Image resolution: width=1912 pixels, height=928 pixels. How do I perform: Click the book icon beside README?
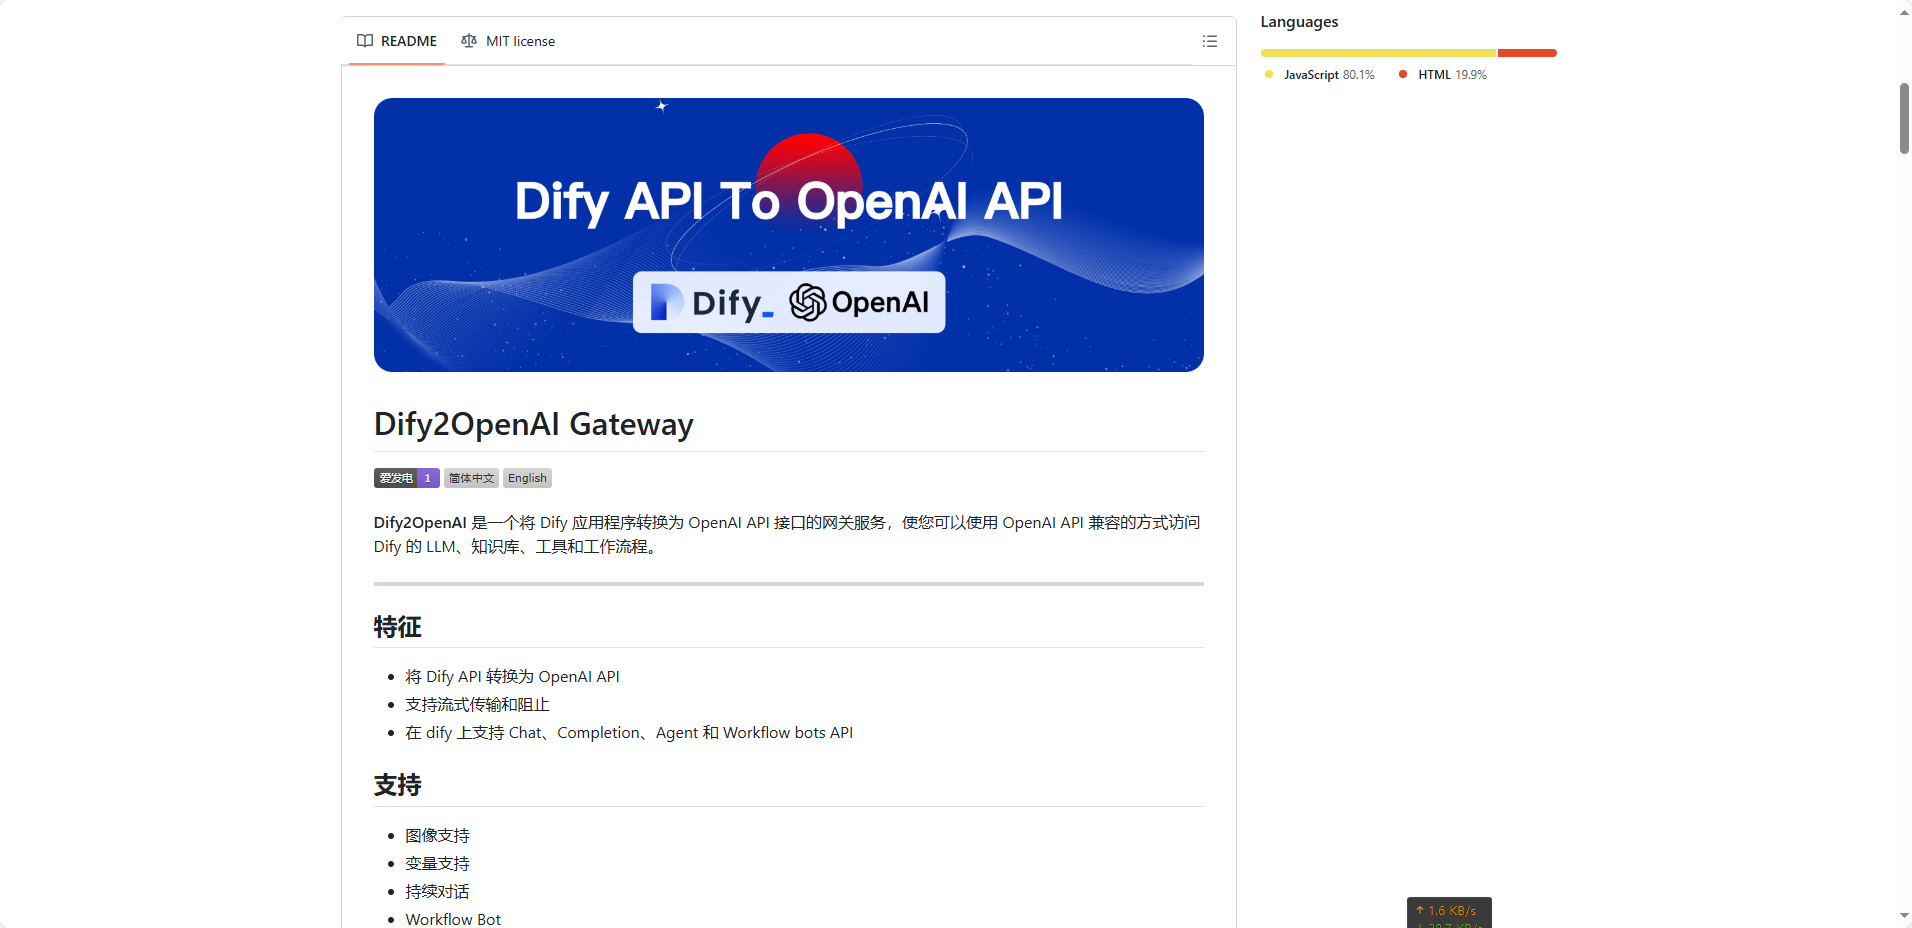[x=365, y=41]
